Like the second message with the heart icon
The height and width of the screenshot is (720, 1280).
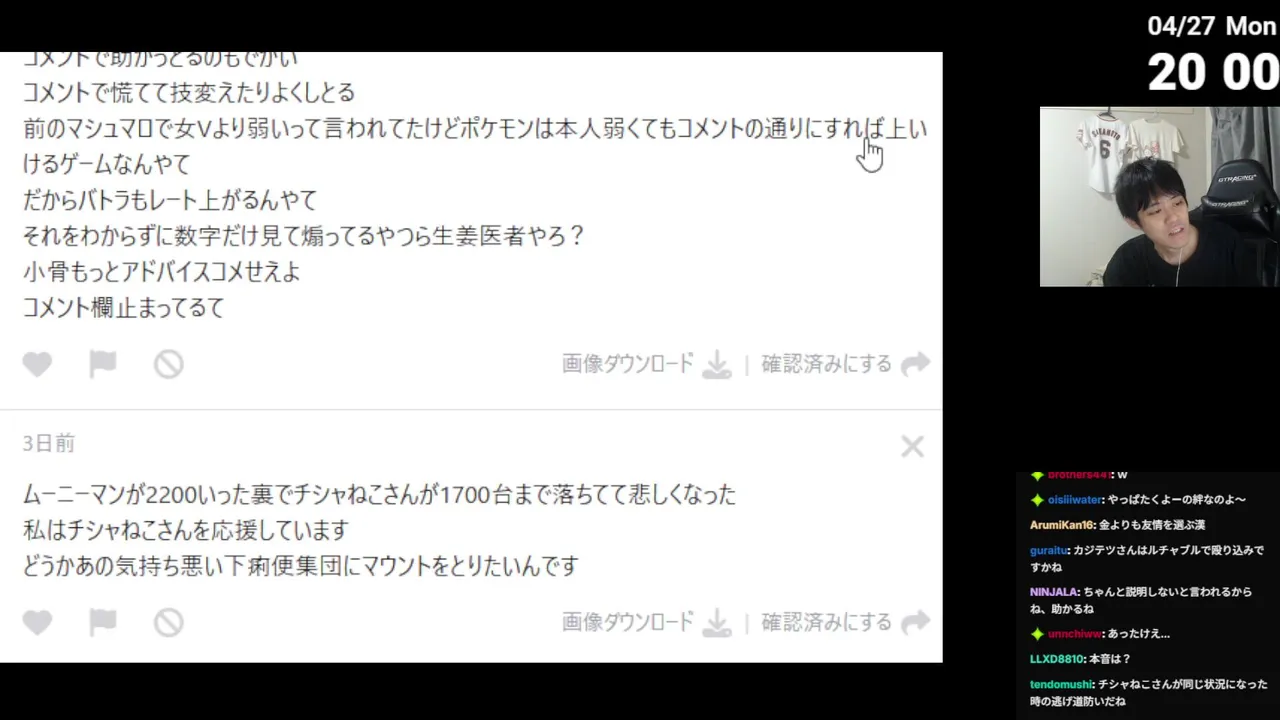coord(37,623)
